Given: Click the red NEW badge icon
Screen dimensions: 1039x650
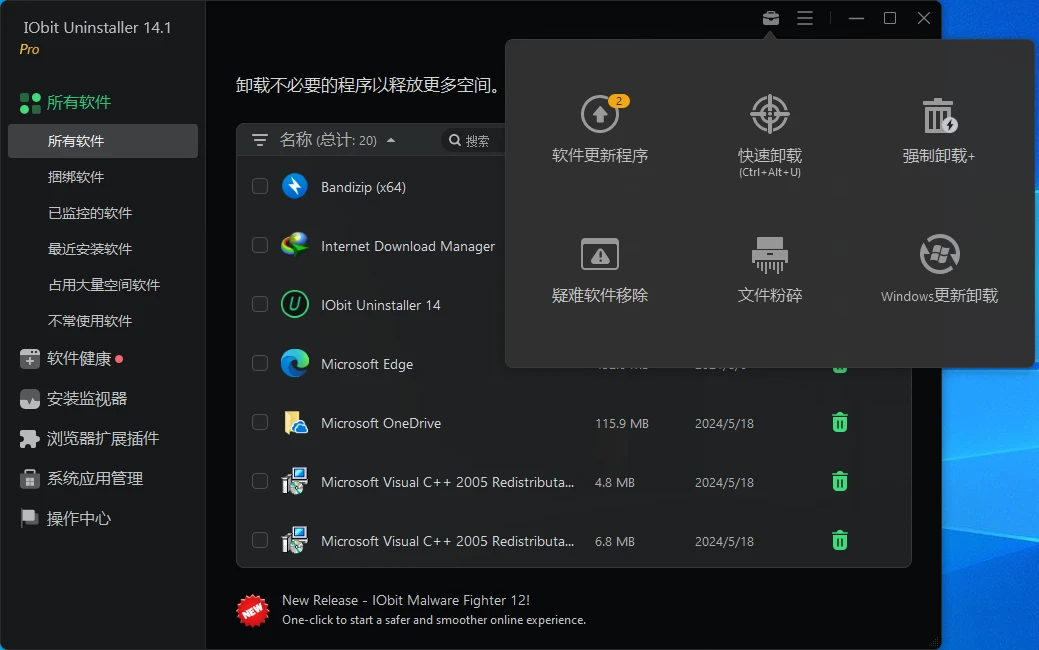Looking at the screenshot, I should (252, 610).
